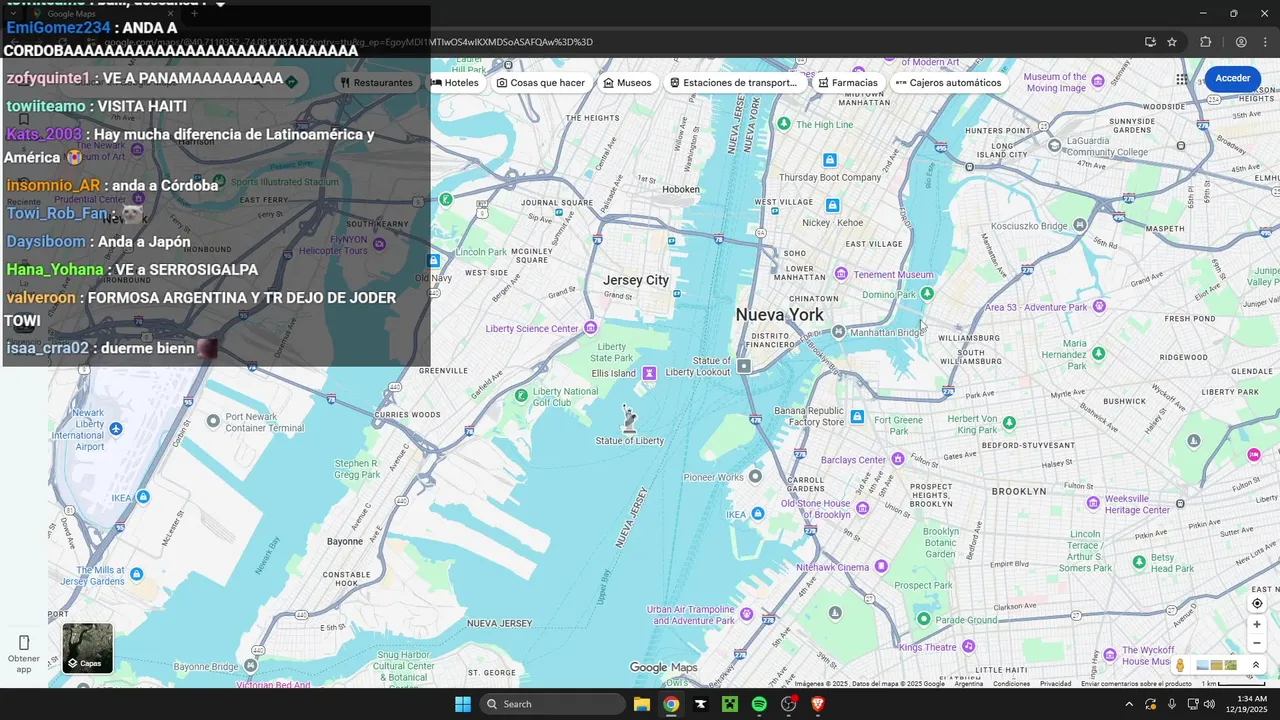
Task: Click the Pioneer Works label
Action: (x=714, y=478)
